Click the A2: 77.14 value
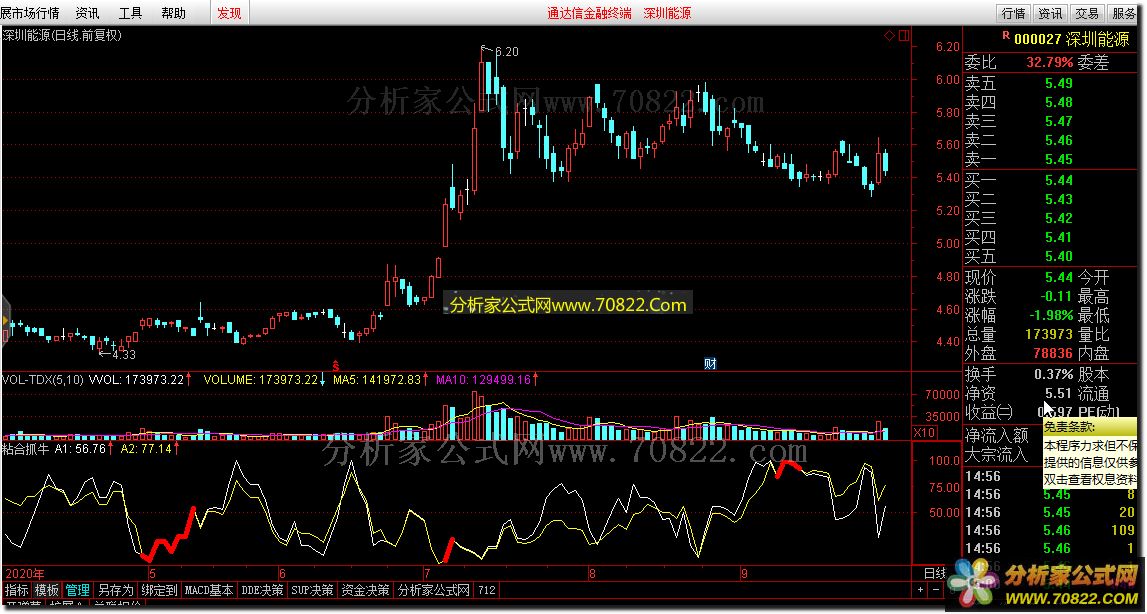This screenshot has height=614, width=1147. (x=146, y=449)
